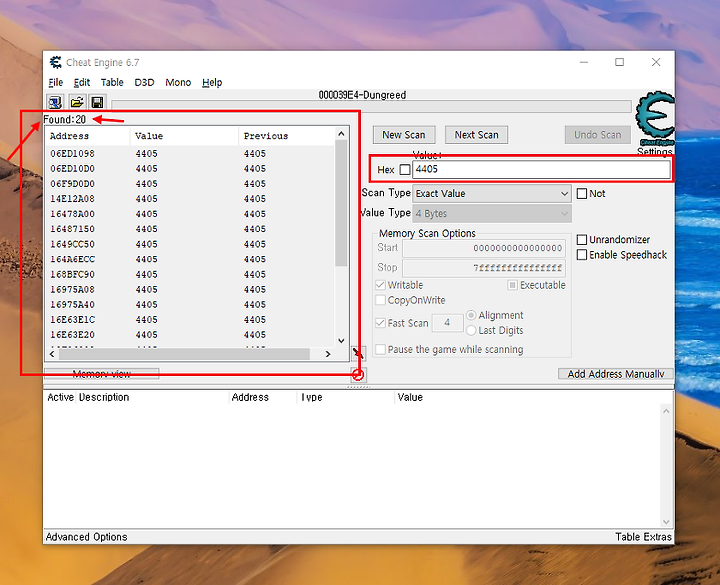Image resolution: width=720 pixels, height=585 pixels.
Task: Open the Help menu
Action: pos(212,82)
